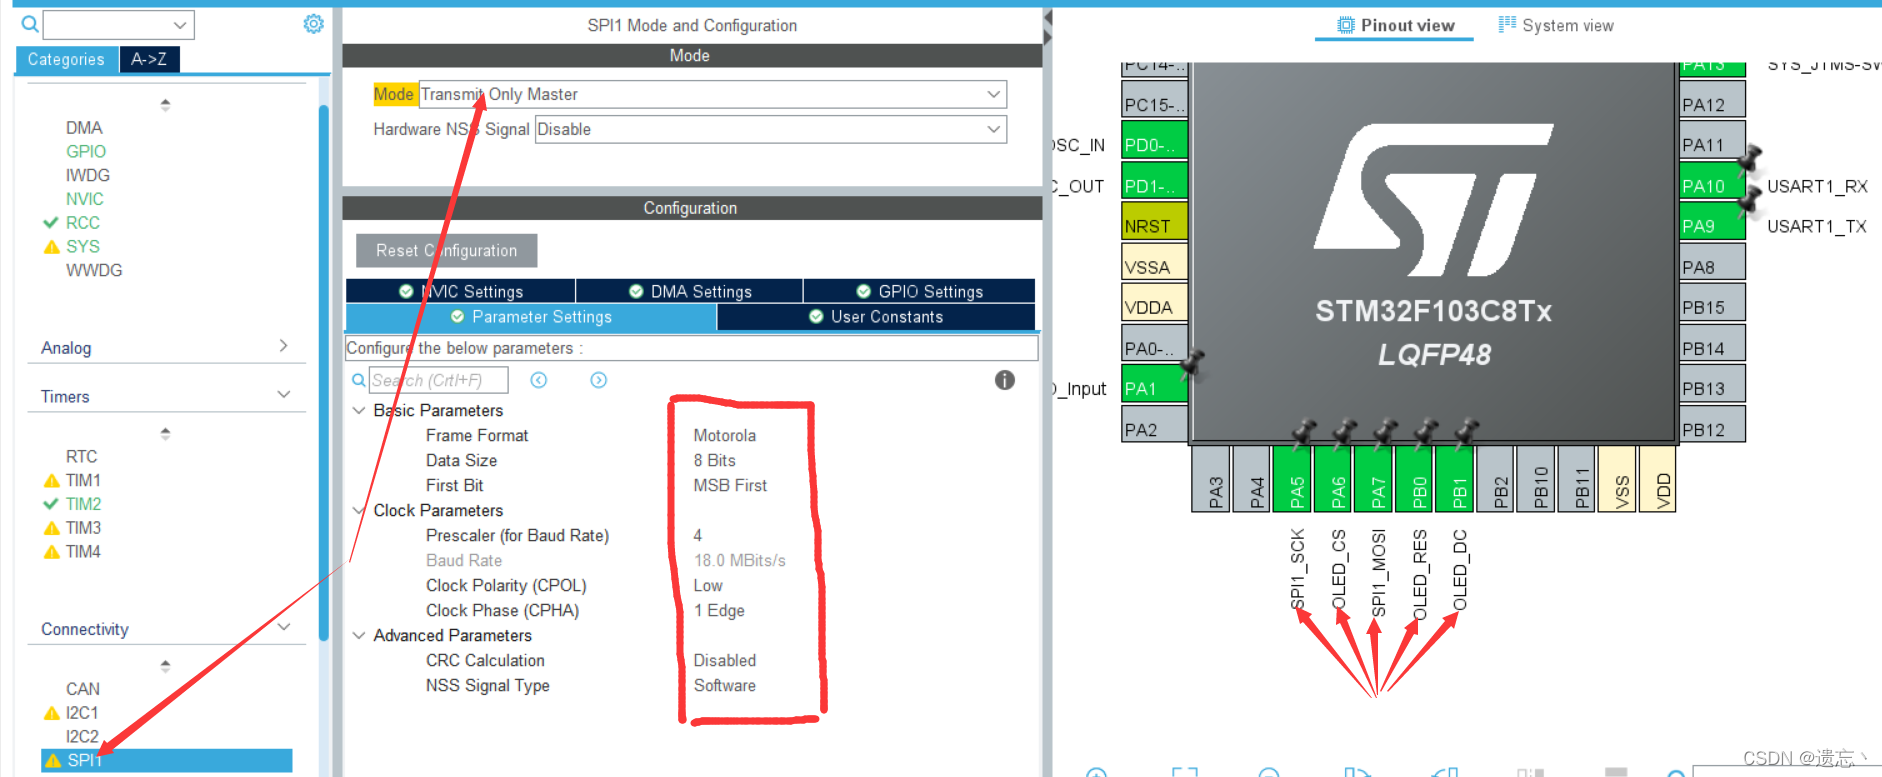Open the User Constants tab
The image size is (1882, 777).
click(x=876, y=316)
